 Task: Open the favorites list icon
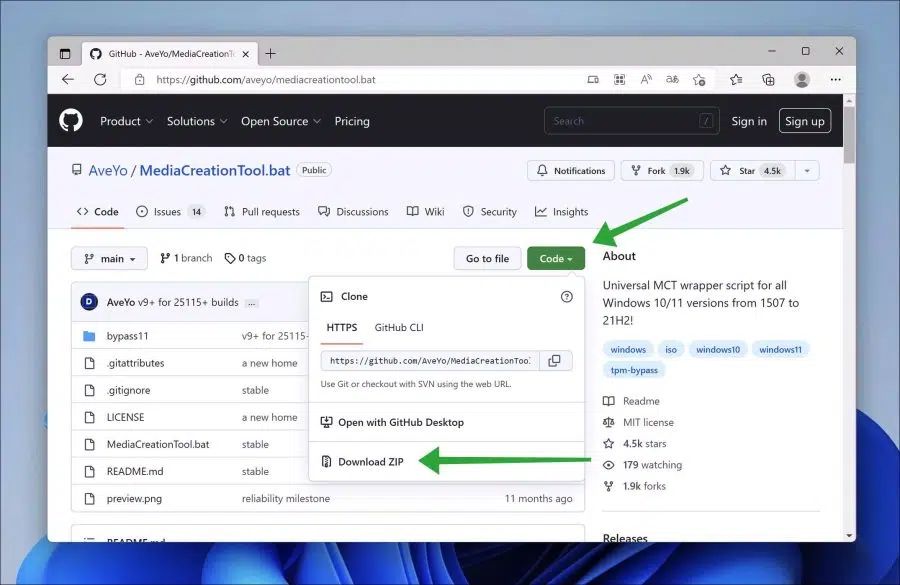click(736, 80)
